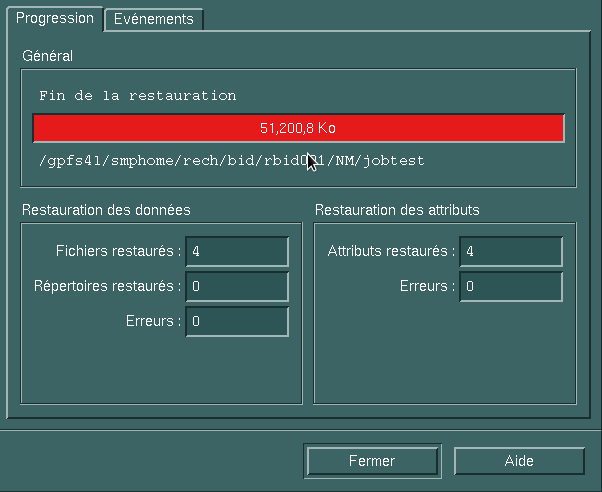
Task: Click the Erreurs field under Restauration des attributs
Action: click(511, 286)
